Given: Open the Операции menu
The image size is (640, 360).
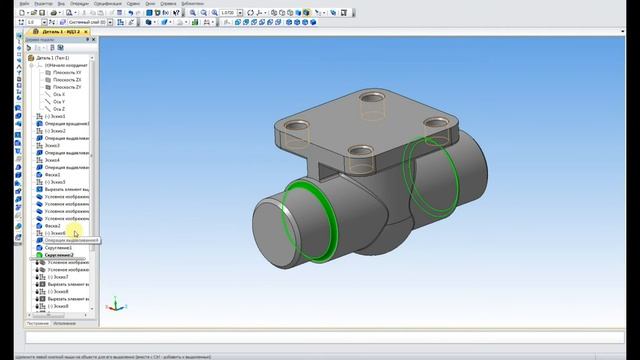Looking at the screenshot, I should tap(79, 4).
